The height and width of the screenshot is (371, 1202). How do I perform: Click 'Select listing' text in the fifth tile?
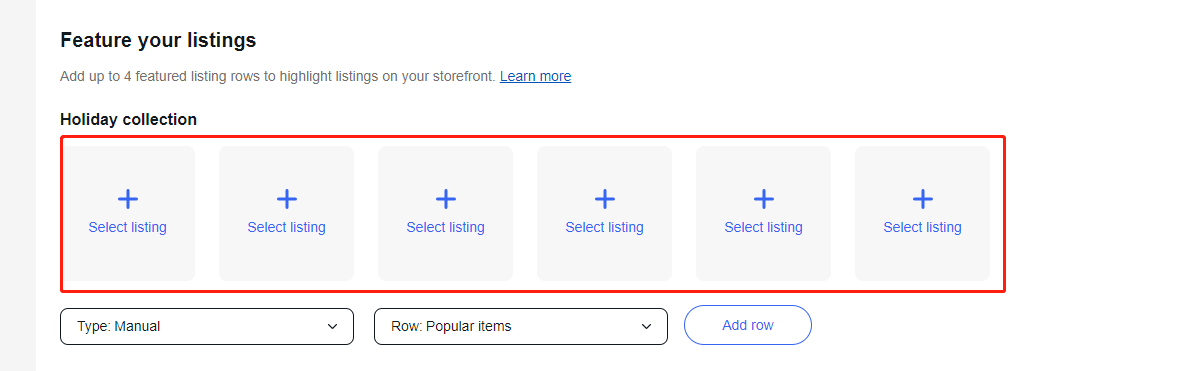[764, 227]
